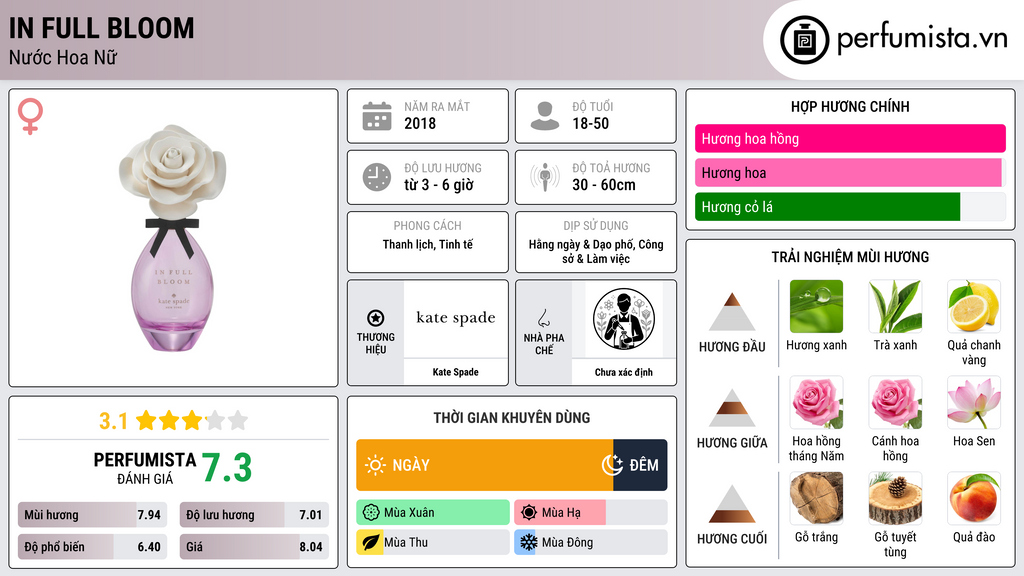
Task: Click the Hương hoa hồng accord bar
Action: [850, 138]
